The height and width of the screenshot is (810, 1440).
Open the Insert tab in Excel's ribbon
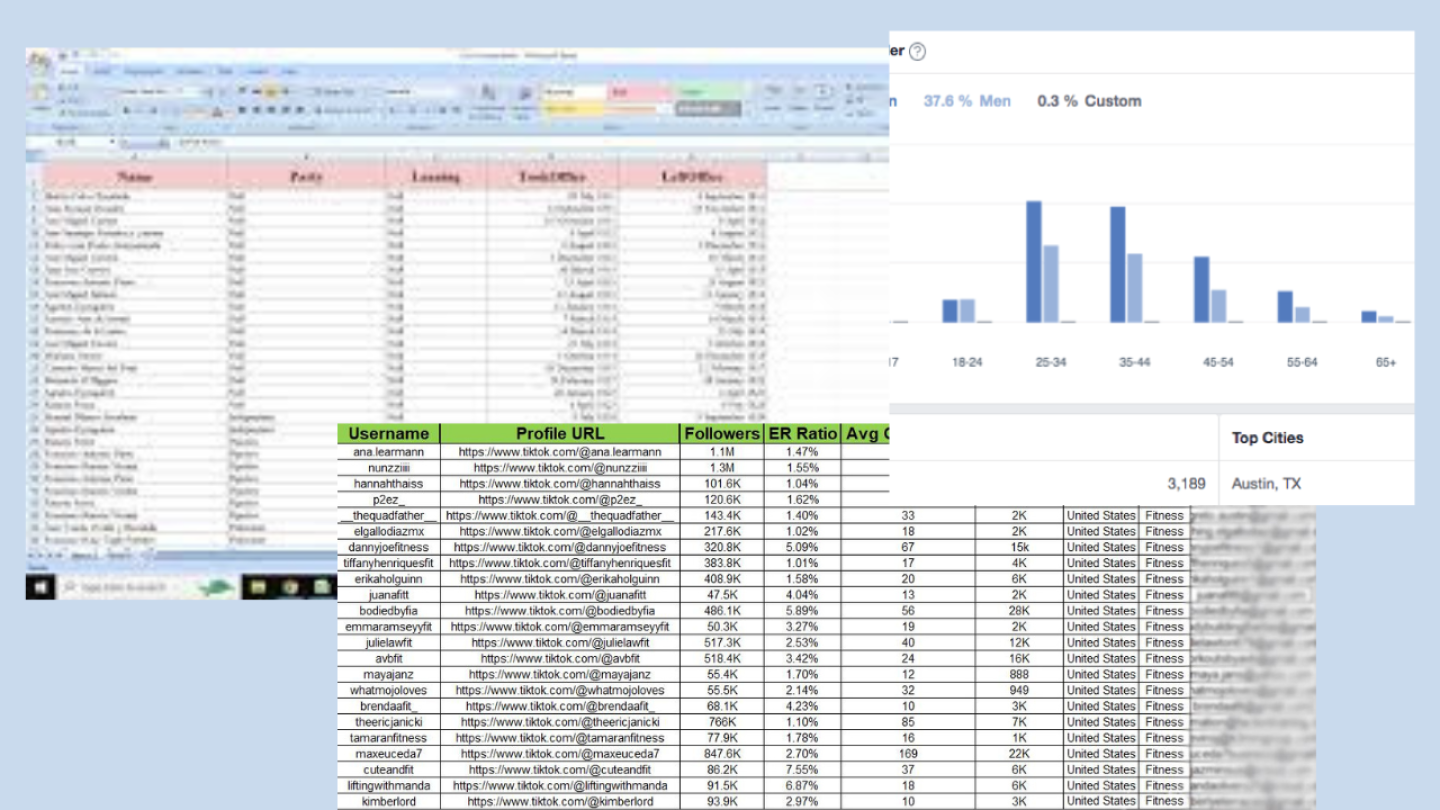tap(101, 72)
